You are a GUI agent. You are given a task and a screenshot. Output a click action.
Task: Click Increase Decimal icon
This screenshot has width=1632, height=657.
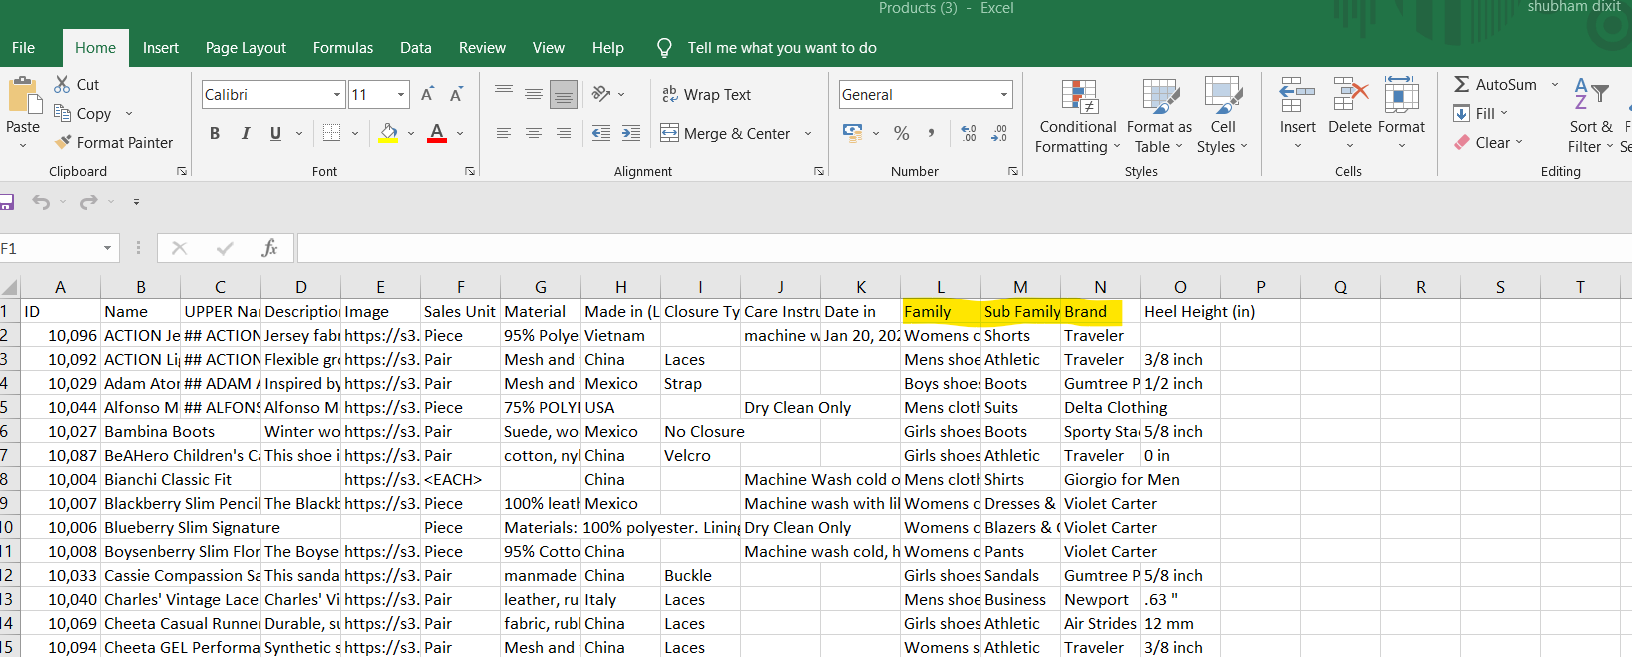[969, 133]
